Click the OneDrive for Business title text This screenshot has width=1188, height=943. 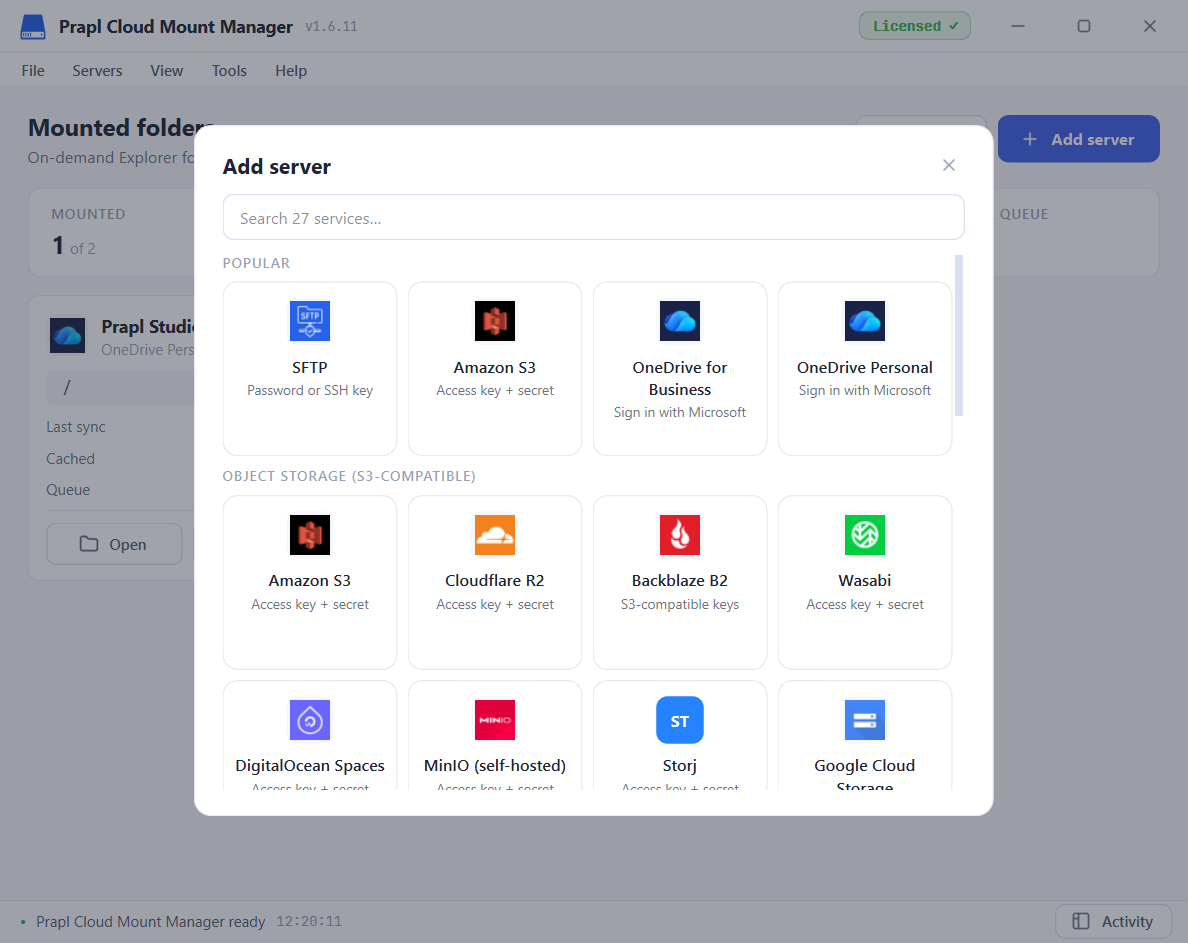[x=680, y=378]
